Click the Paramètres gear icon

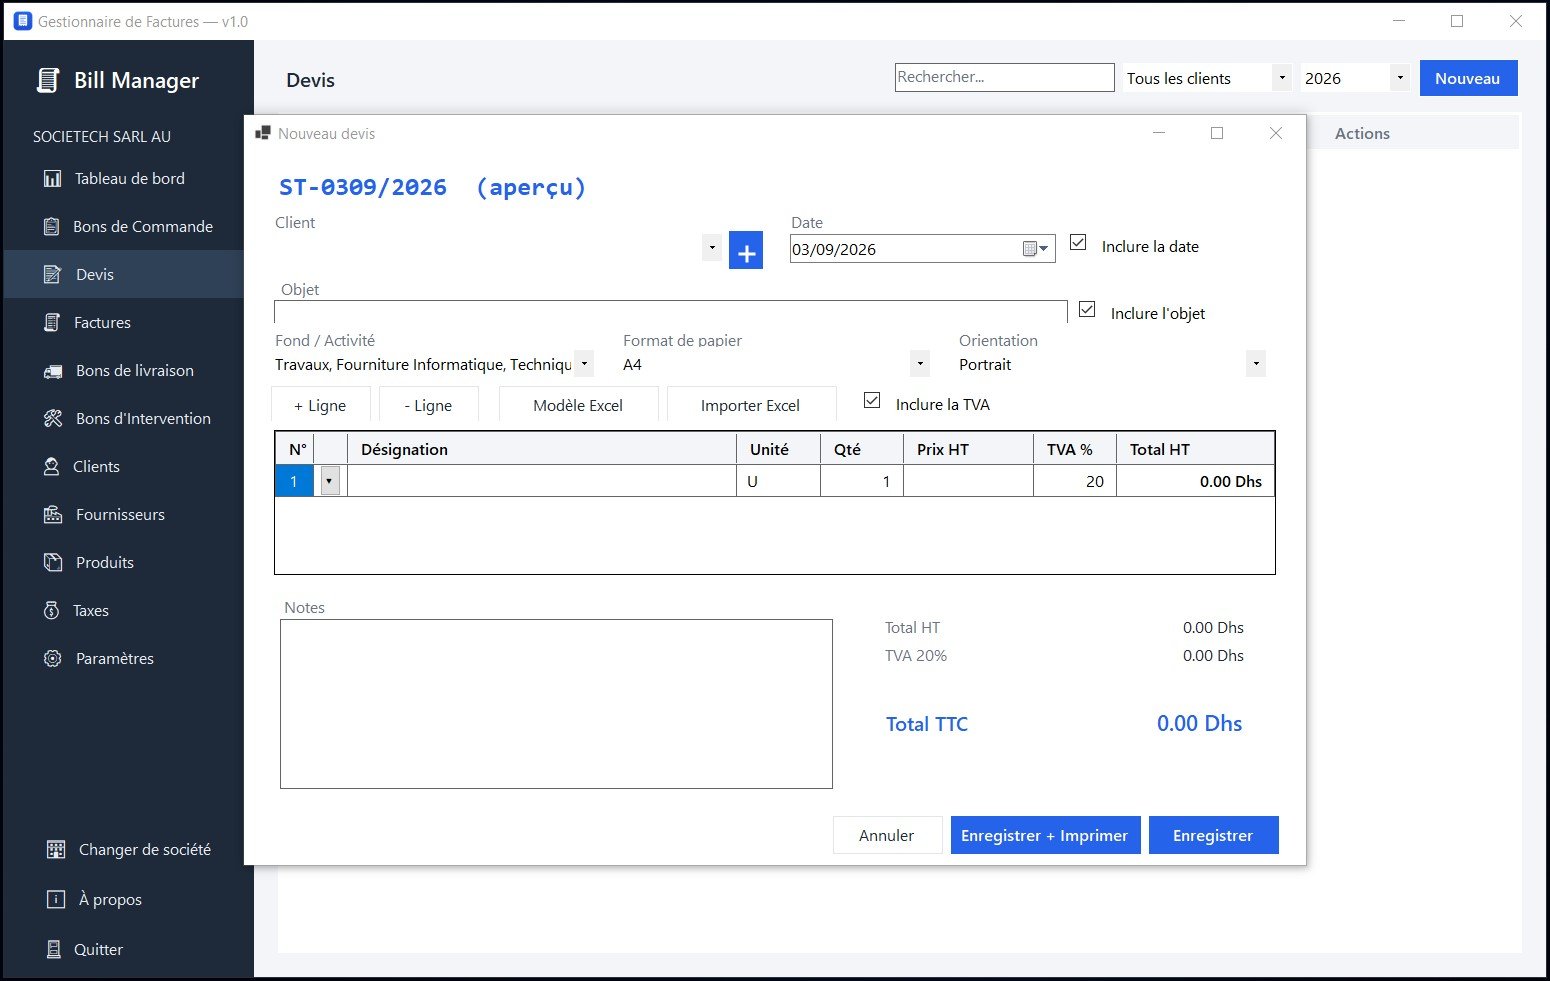coord(53,659)
